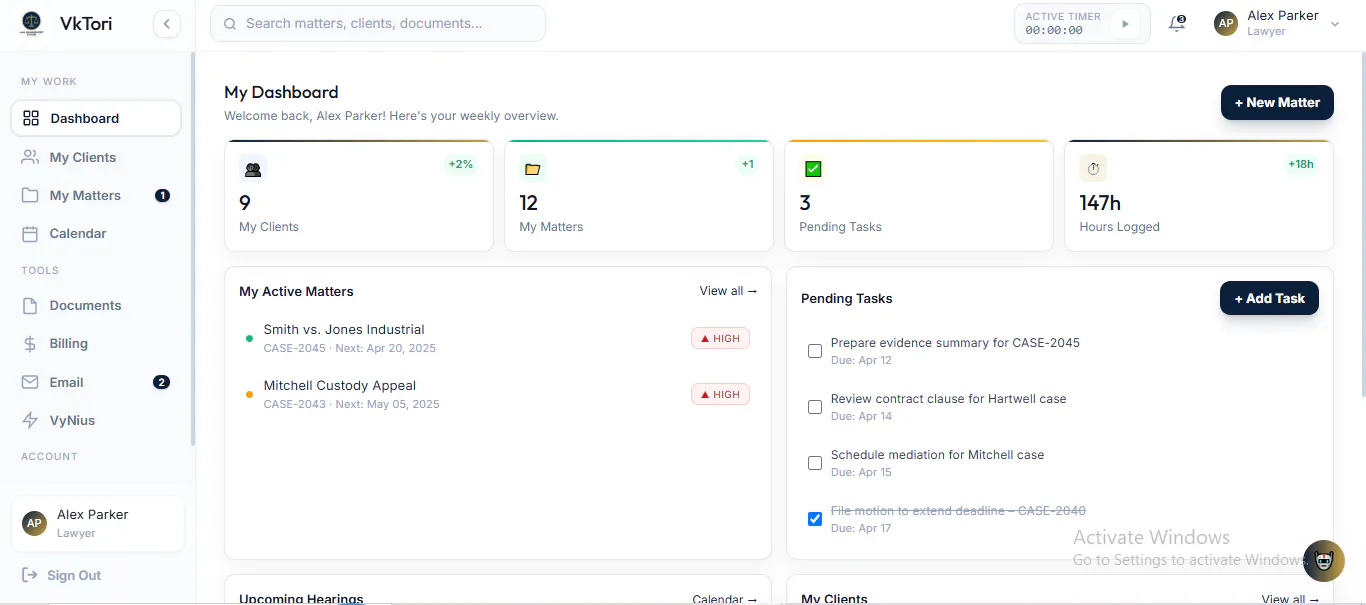Image resolution: width=1366 pixels, height=605 pixels.
Task: Create a new matter with + New Matter
Action: pos(1277,102)
